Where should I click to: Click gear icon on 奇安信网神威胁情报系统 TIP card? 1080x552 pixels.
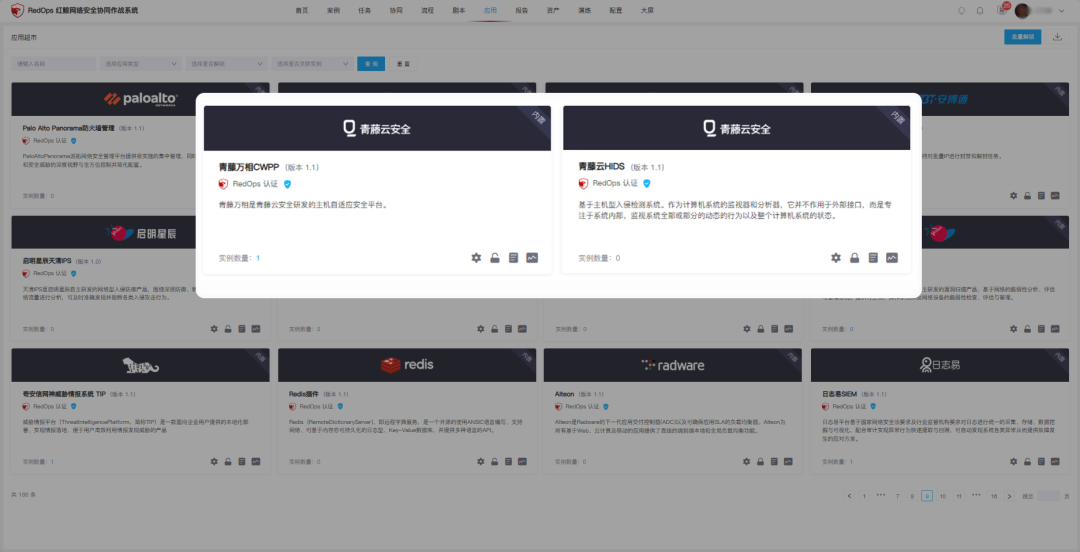[x=214, y=461]
